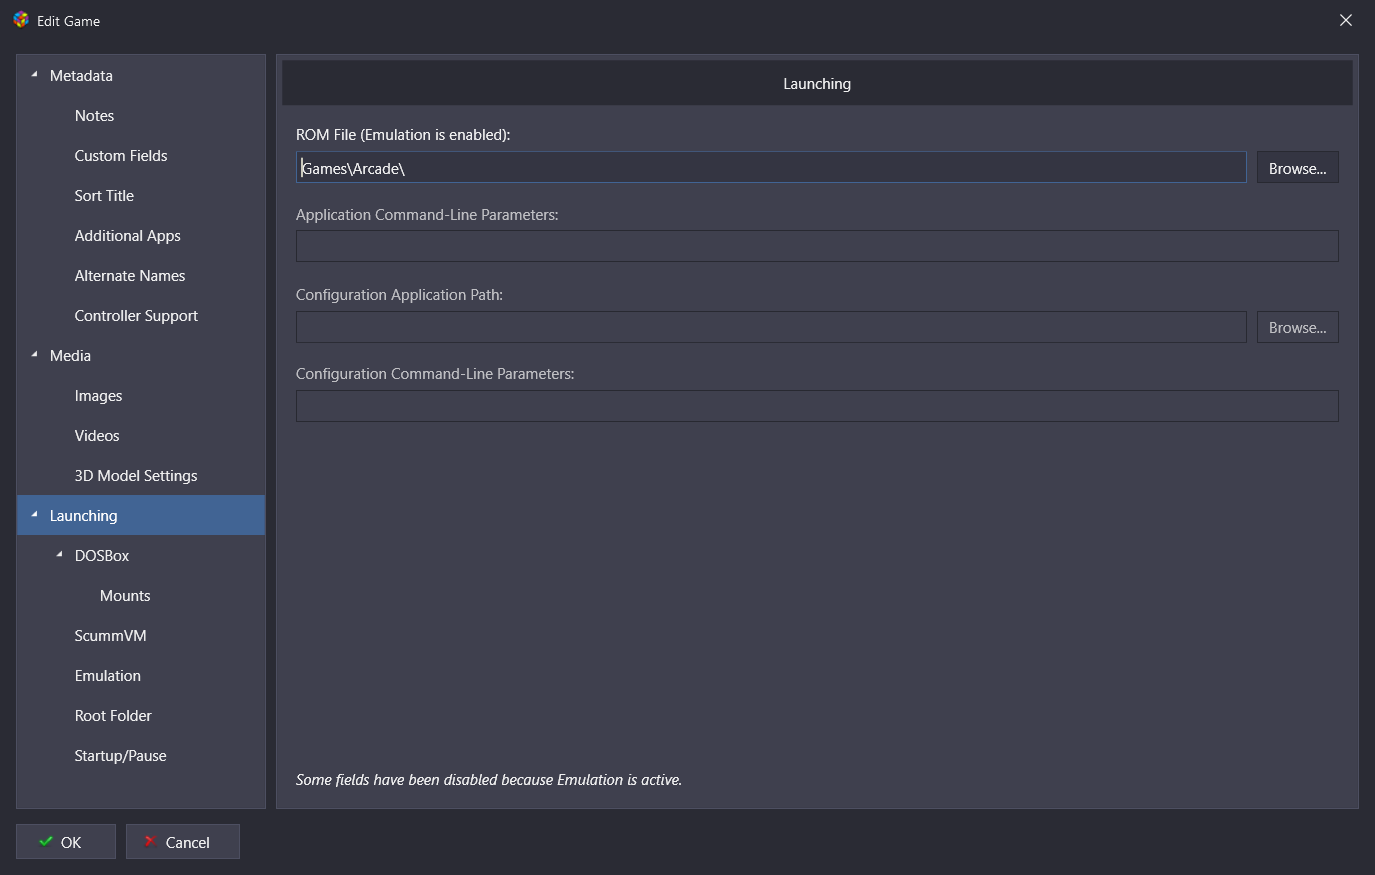The height and width of the screenshot is (875, 1375).
Task: Select the Media tree item
Action: coord(70,356)
